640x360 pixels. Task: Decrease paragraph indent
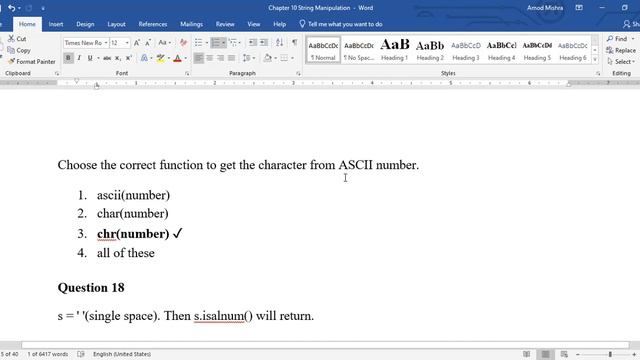click(x=253, y=42)
